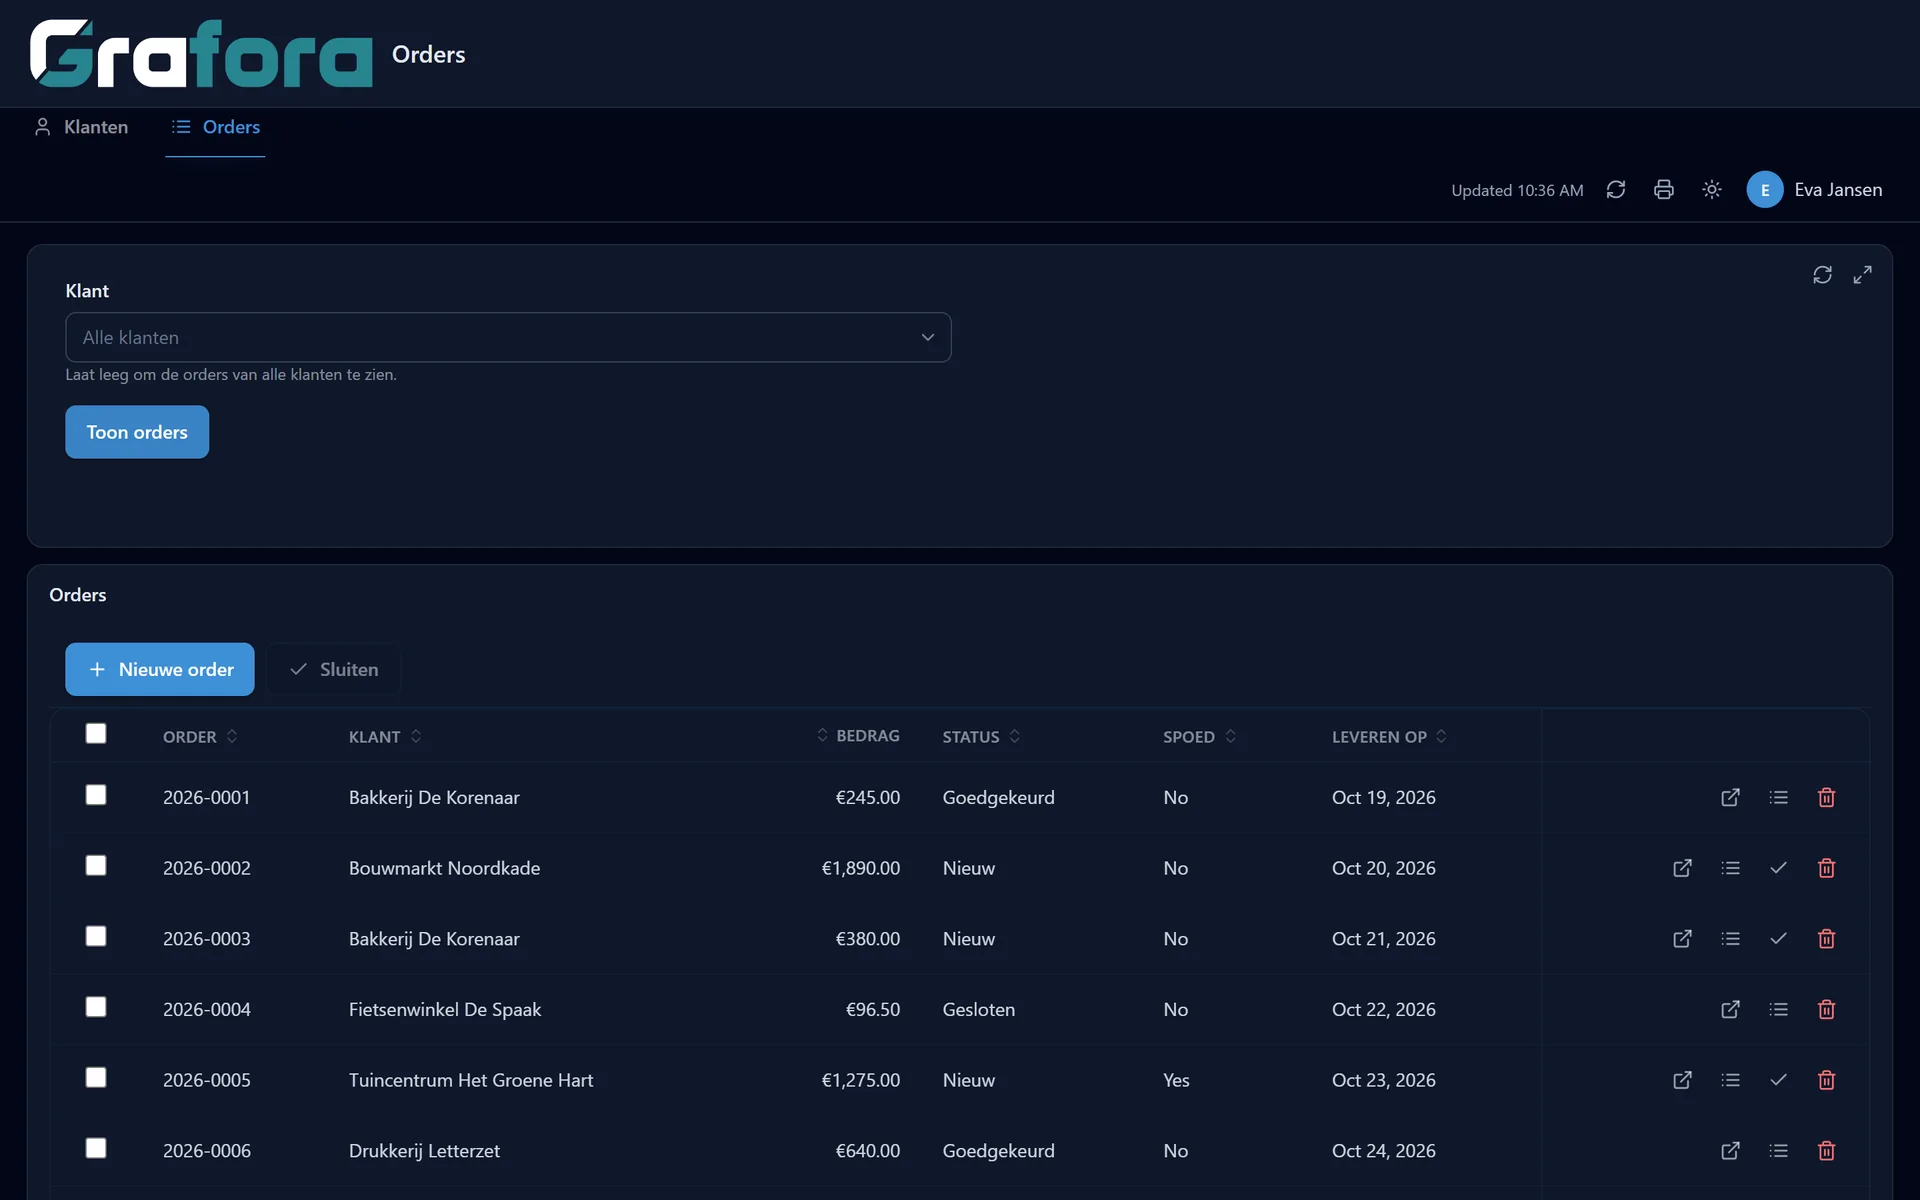The height and width of the screenshot is (1200, 1920).
Task: Tick the select-all checkbox in the table header
Action: coord(96,733)
